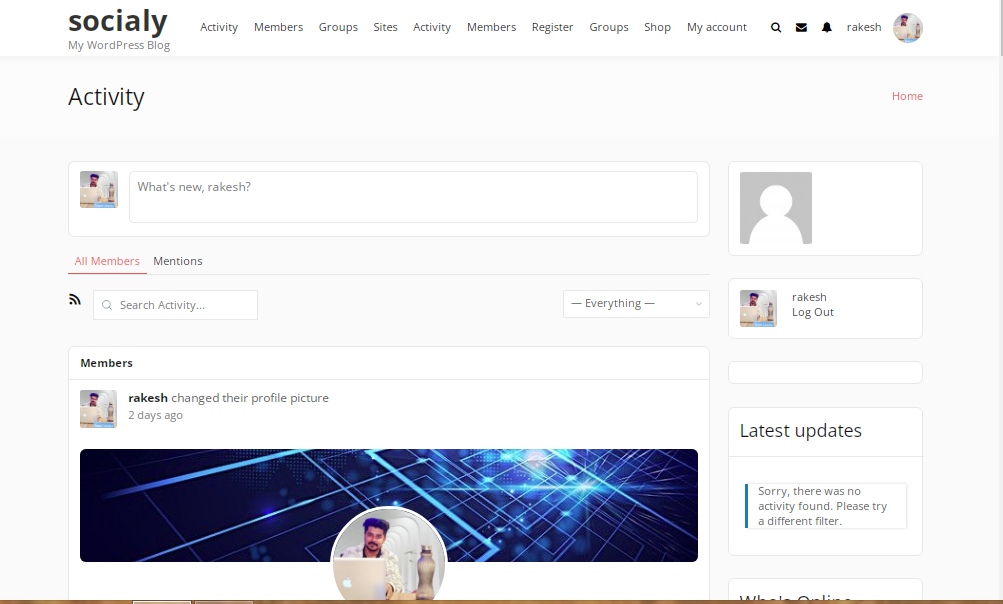
Task: Open Shop from the navigation menu
Action: coord(657,27)
